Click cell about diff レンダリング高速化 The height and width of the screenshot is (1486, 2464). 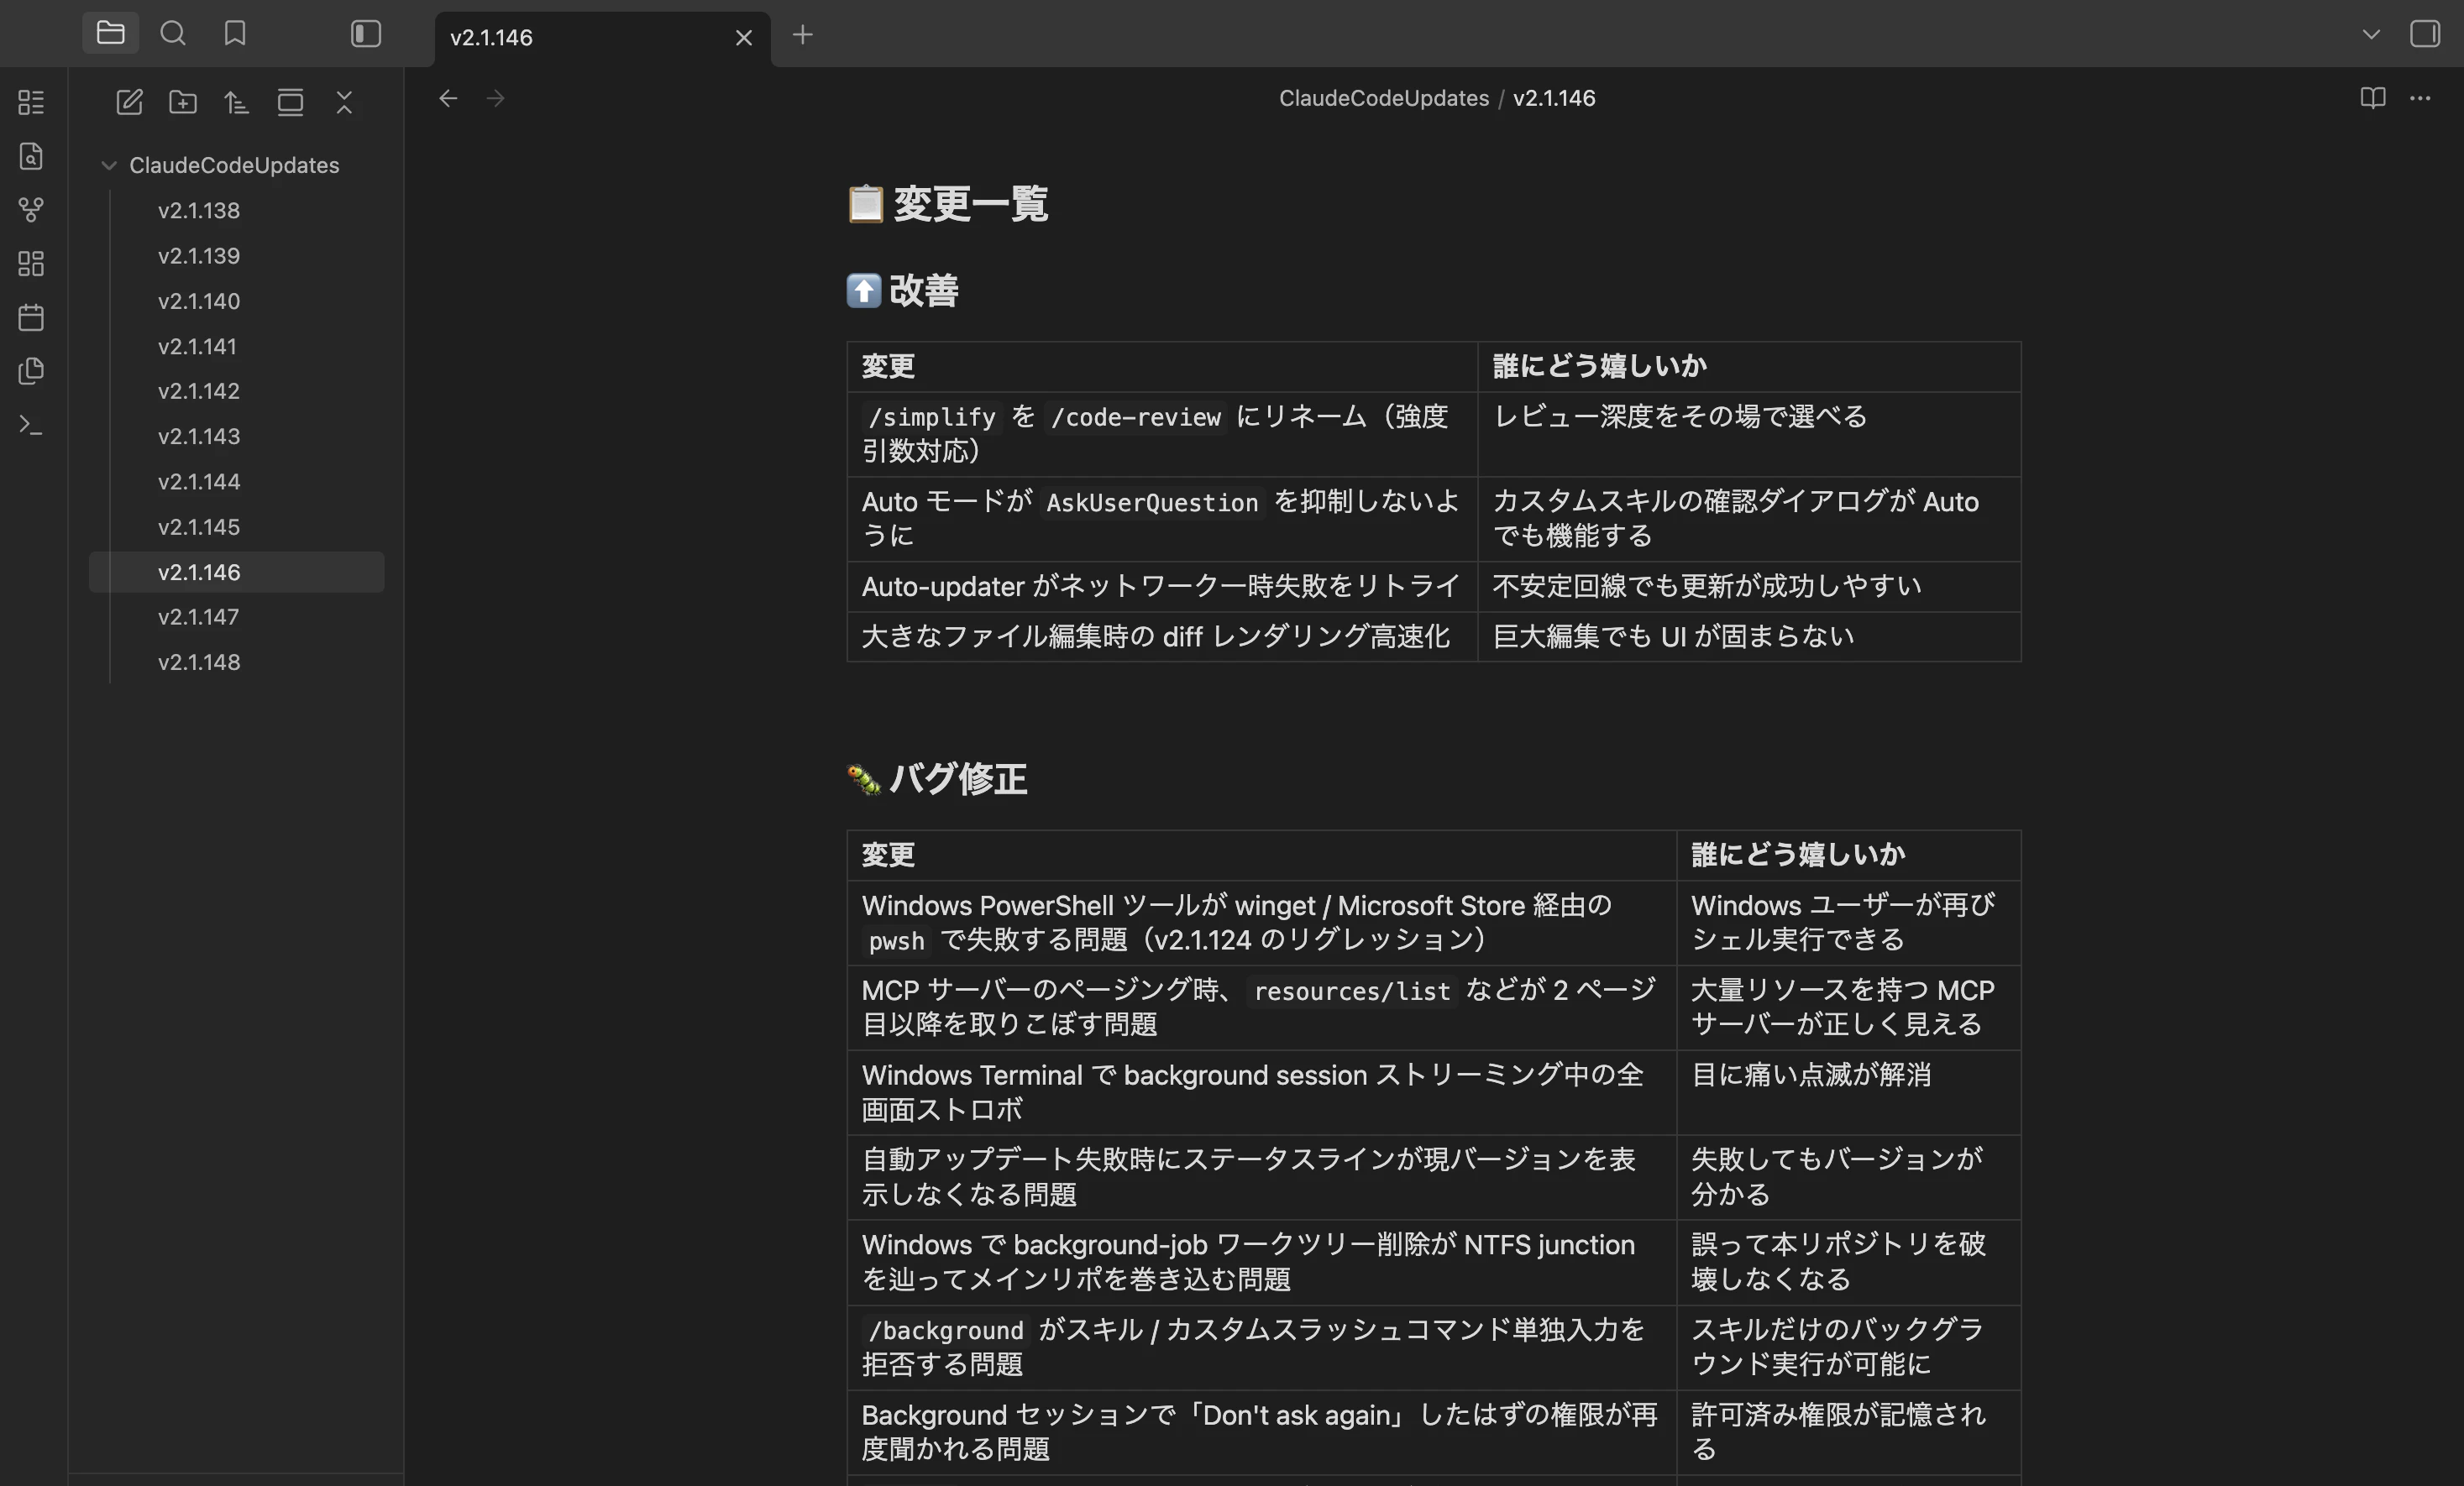click(1162, 636)
